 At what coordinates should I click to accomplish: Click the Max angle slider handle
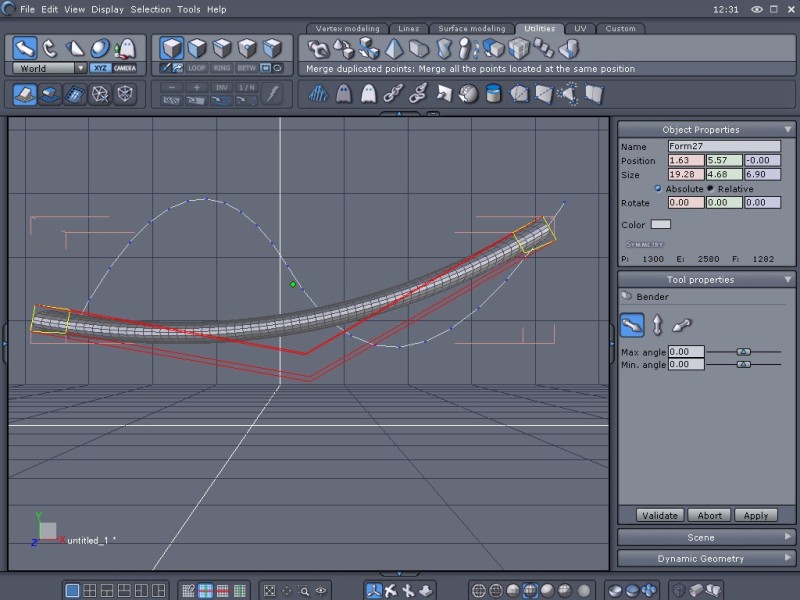point(744,352)
